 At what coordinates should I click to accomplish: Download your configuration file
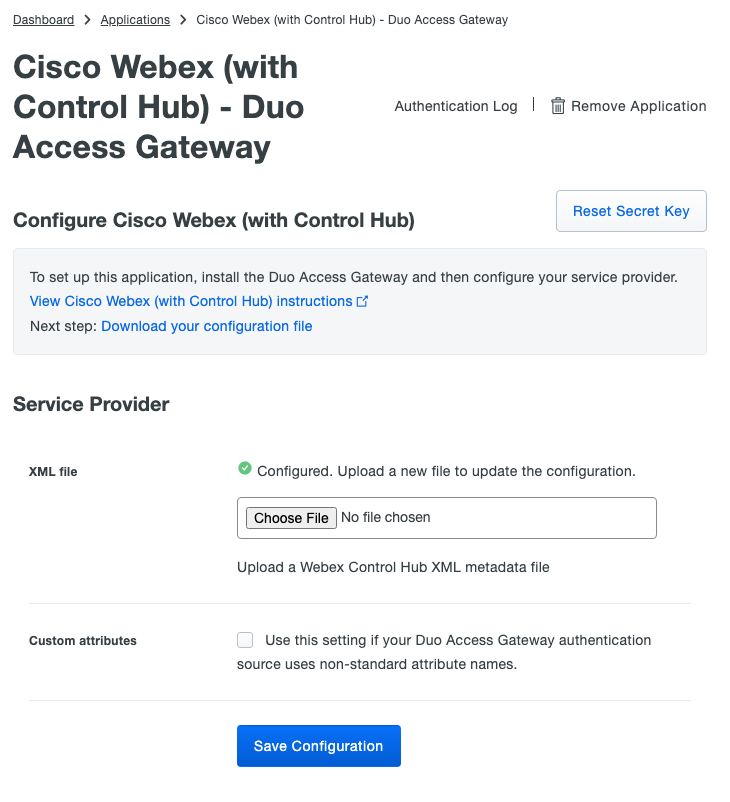tap(206, 326)
